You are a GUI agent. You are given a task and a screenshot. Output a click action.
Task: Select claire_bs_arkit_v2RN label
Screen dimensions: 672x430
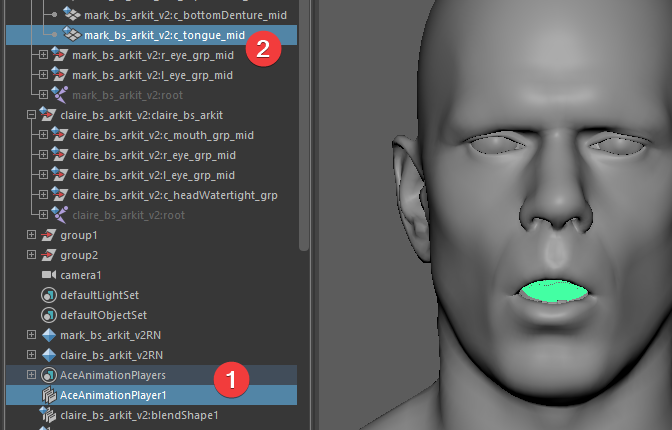pyautogui.click(x=111, y=355)
